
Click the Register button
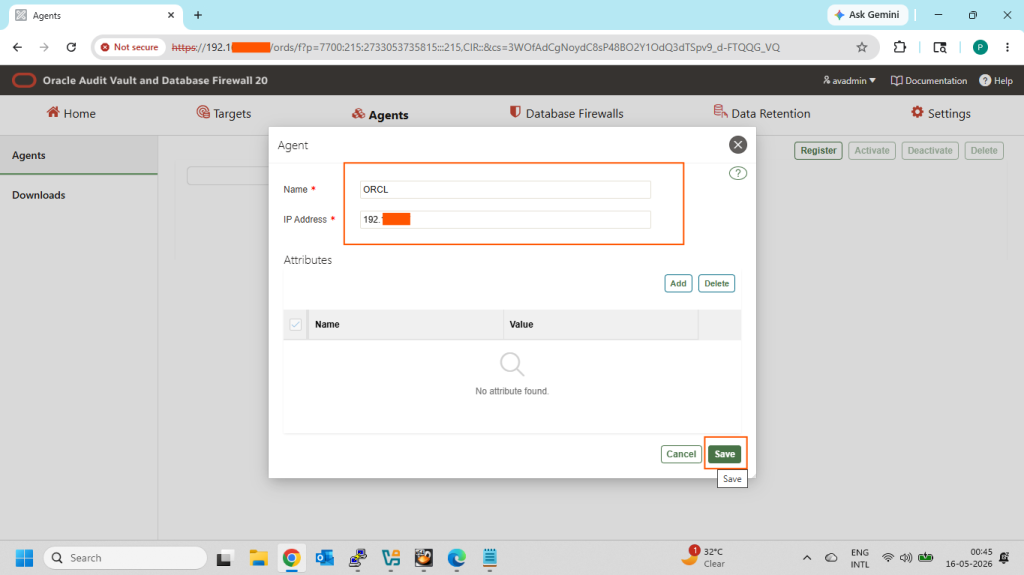pyautogui.click(x=818, y=150)
